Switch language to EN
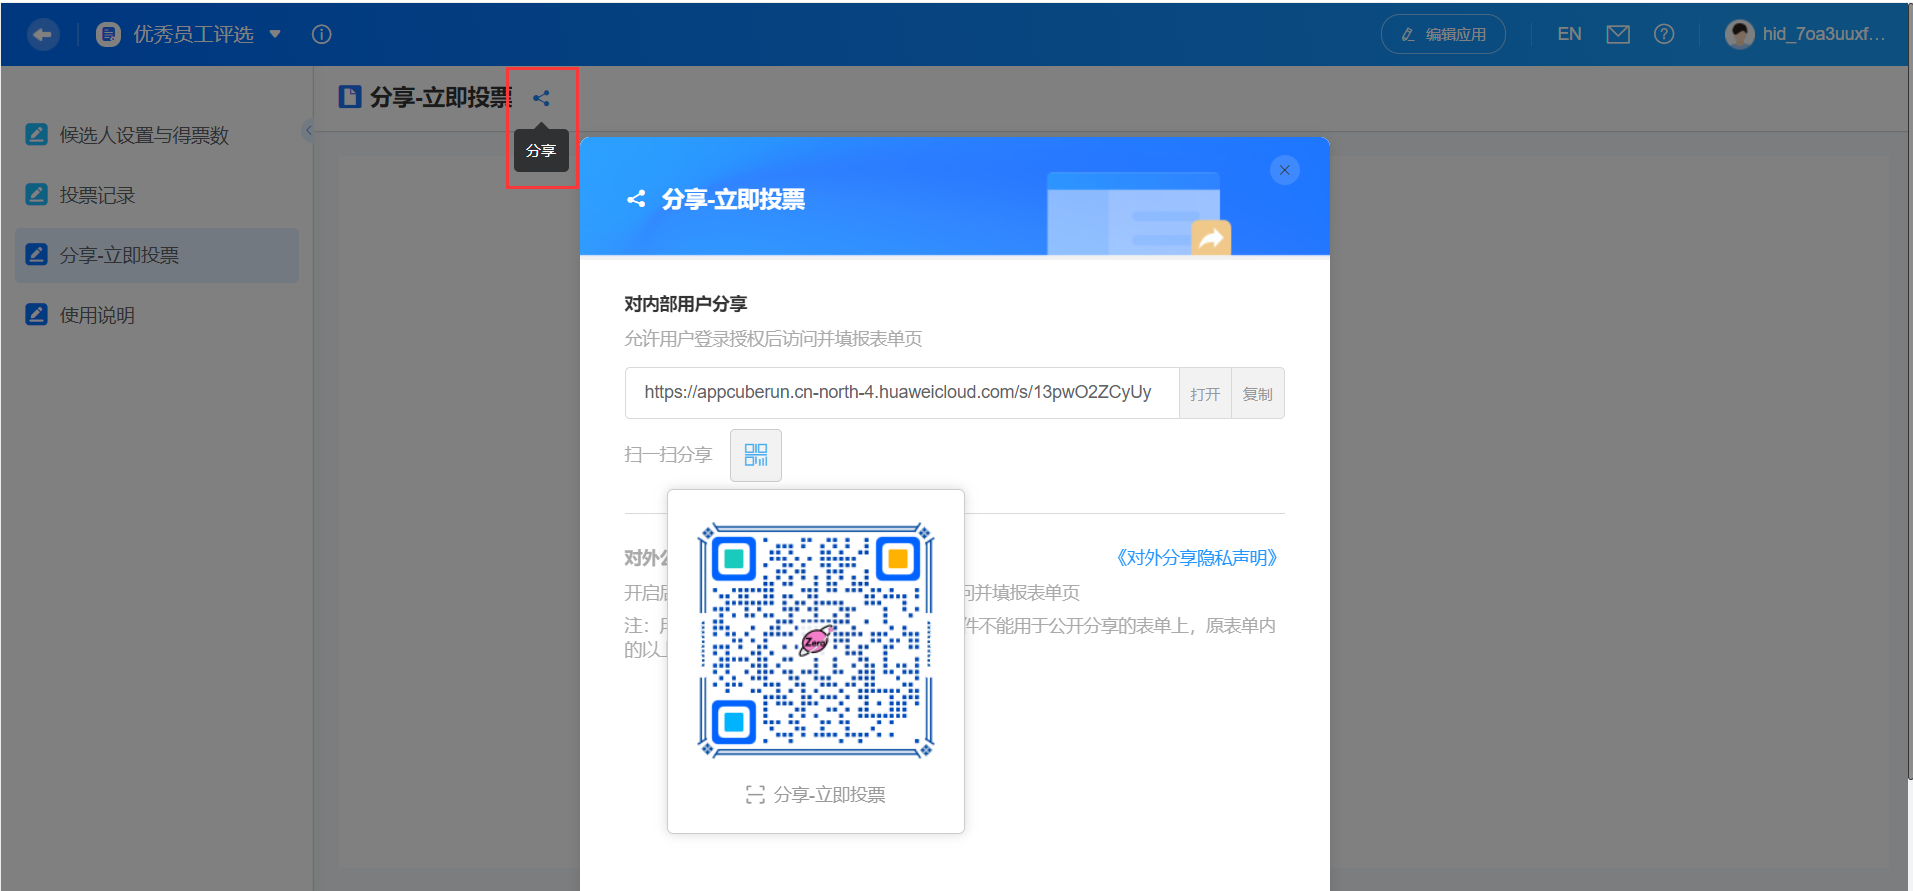 click(1569, 34)
